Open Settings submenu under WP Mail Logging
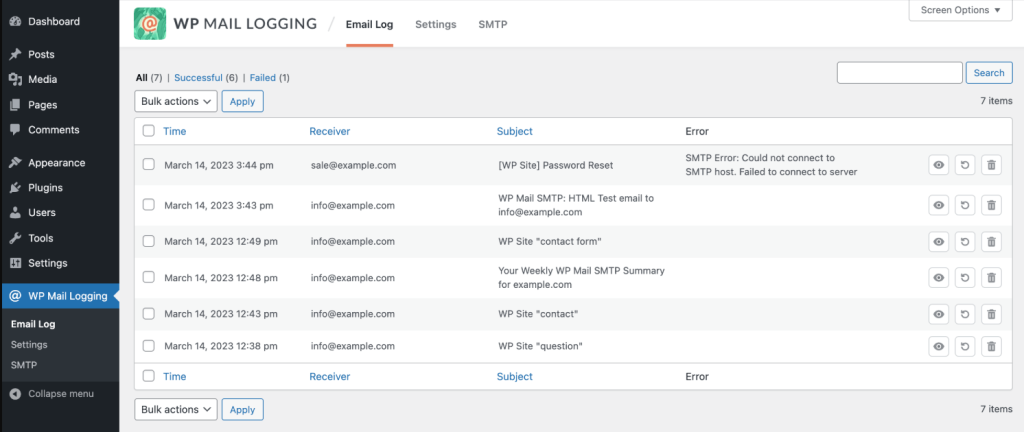1024x432 pixels. [29, 345]
